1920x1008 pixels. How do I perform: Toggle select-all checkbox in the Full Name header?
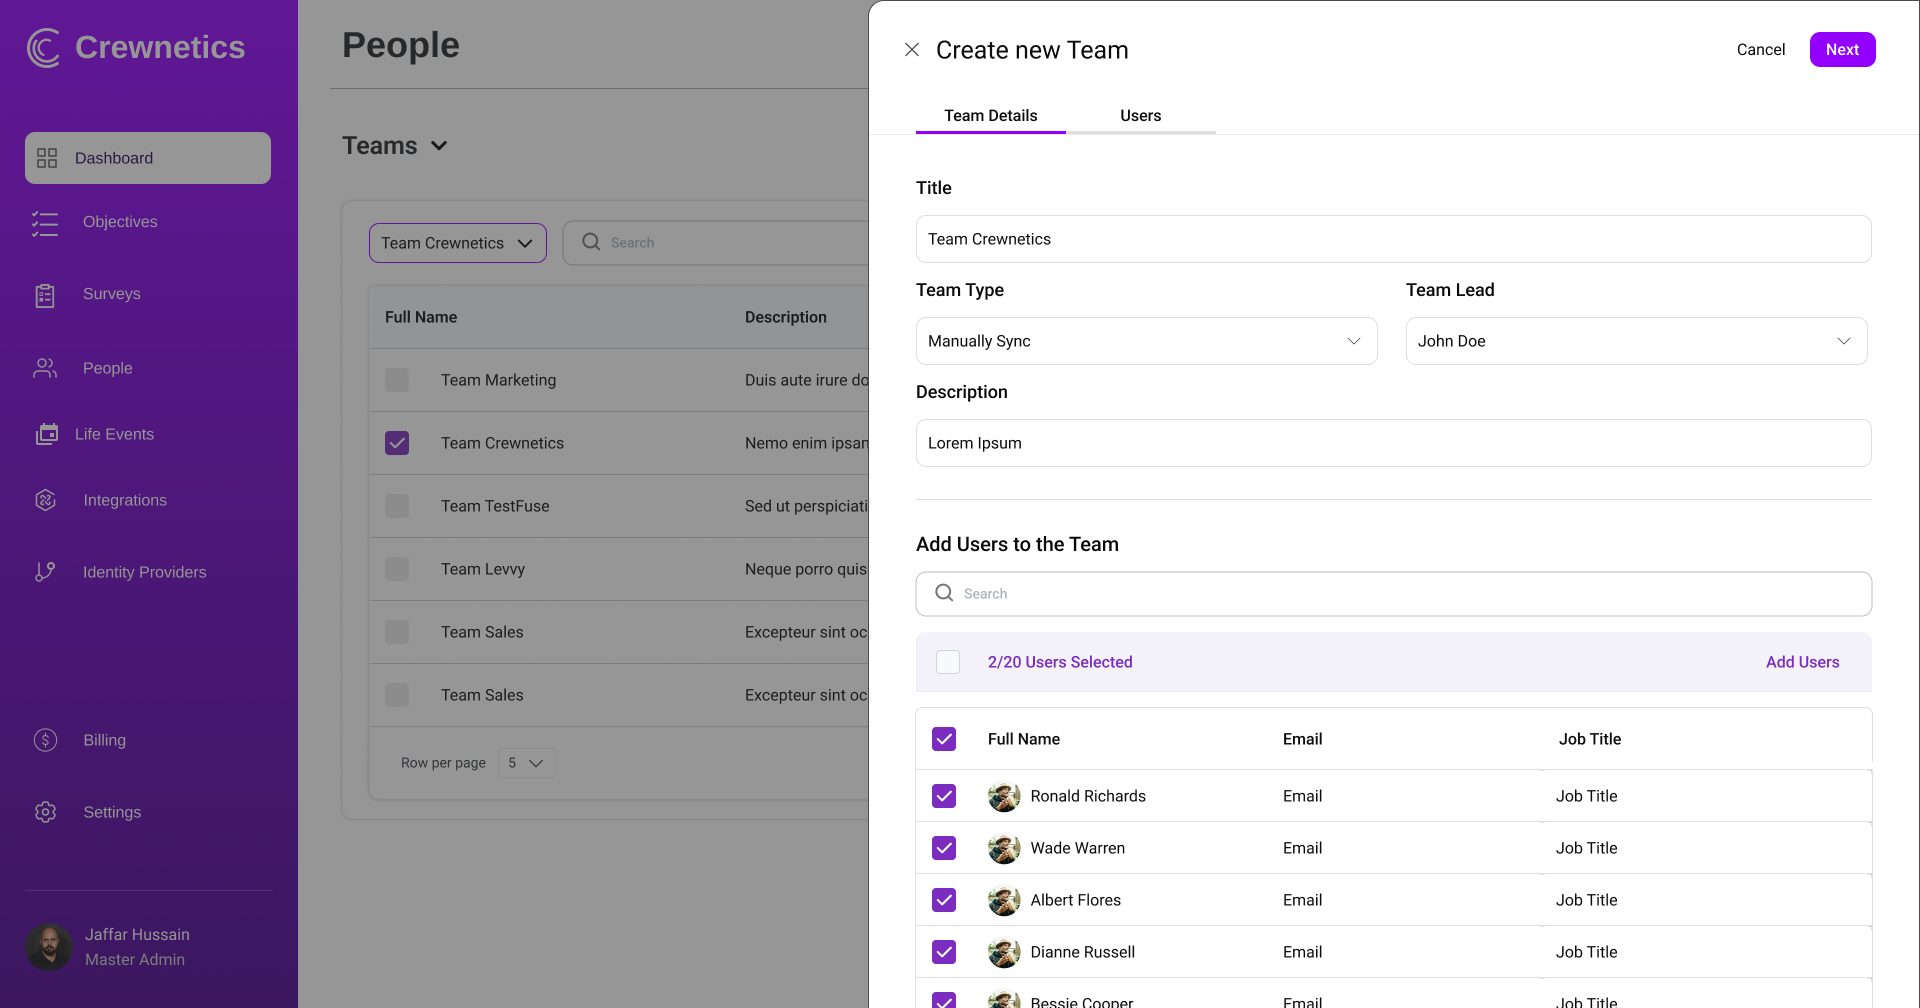[x=944, y=739]
